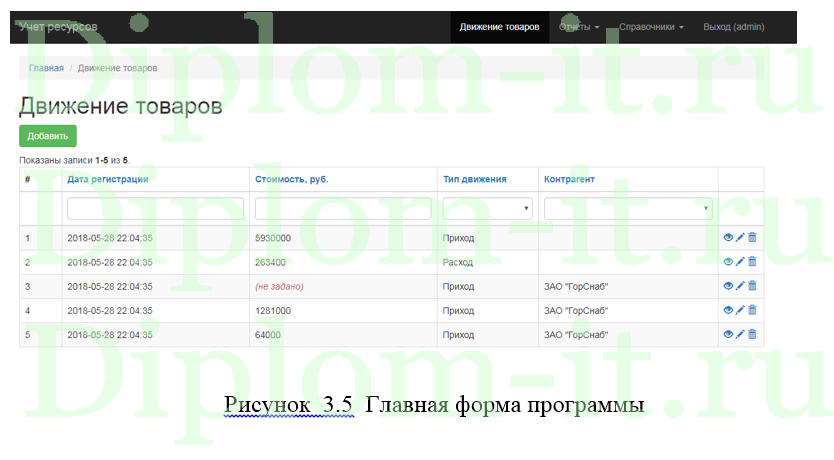The image size is (834, 460).
Task: Log out via Выход (admin)
Action: tap(733, 27)
